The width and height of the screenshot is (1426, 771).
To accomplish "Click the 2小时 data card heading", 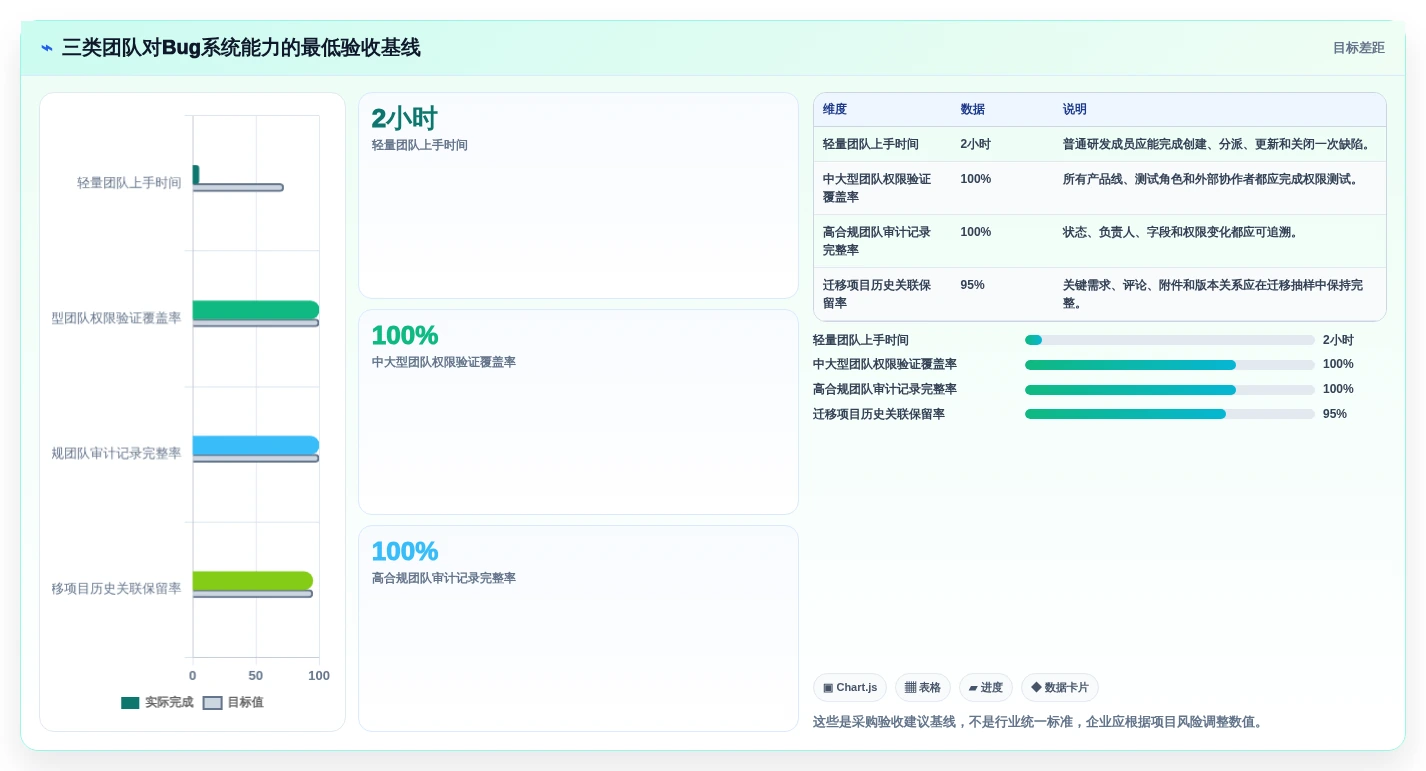I will point(404,119).
